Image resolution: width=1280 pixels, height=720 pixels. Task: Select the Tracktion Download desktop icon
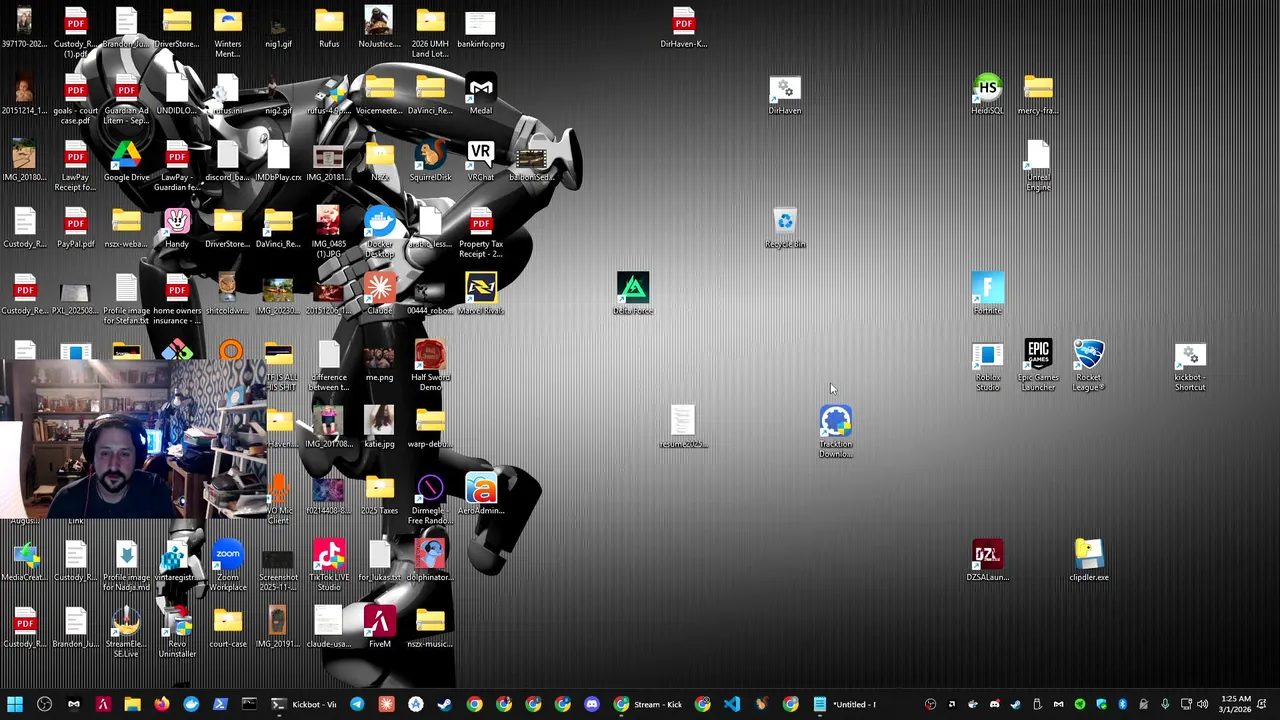(x=836, y=432)
